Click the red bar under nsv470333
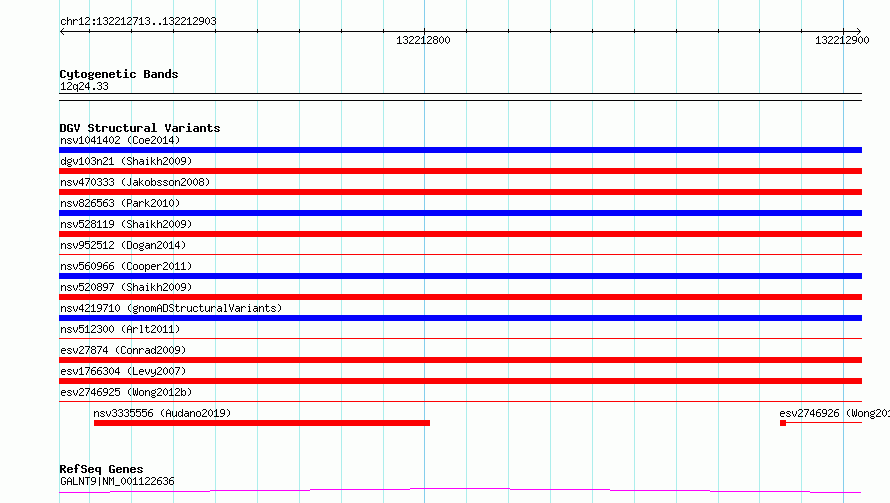This screenshot has height=503, width=890. (460, 192)
